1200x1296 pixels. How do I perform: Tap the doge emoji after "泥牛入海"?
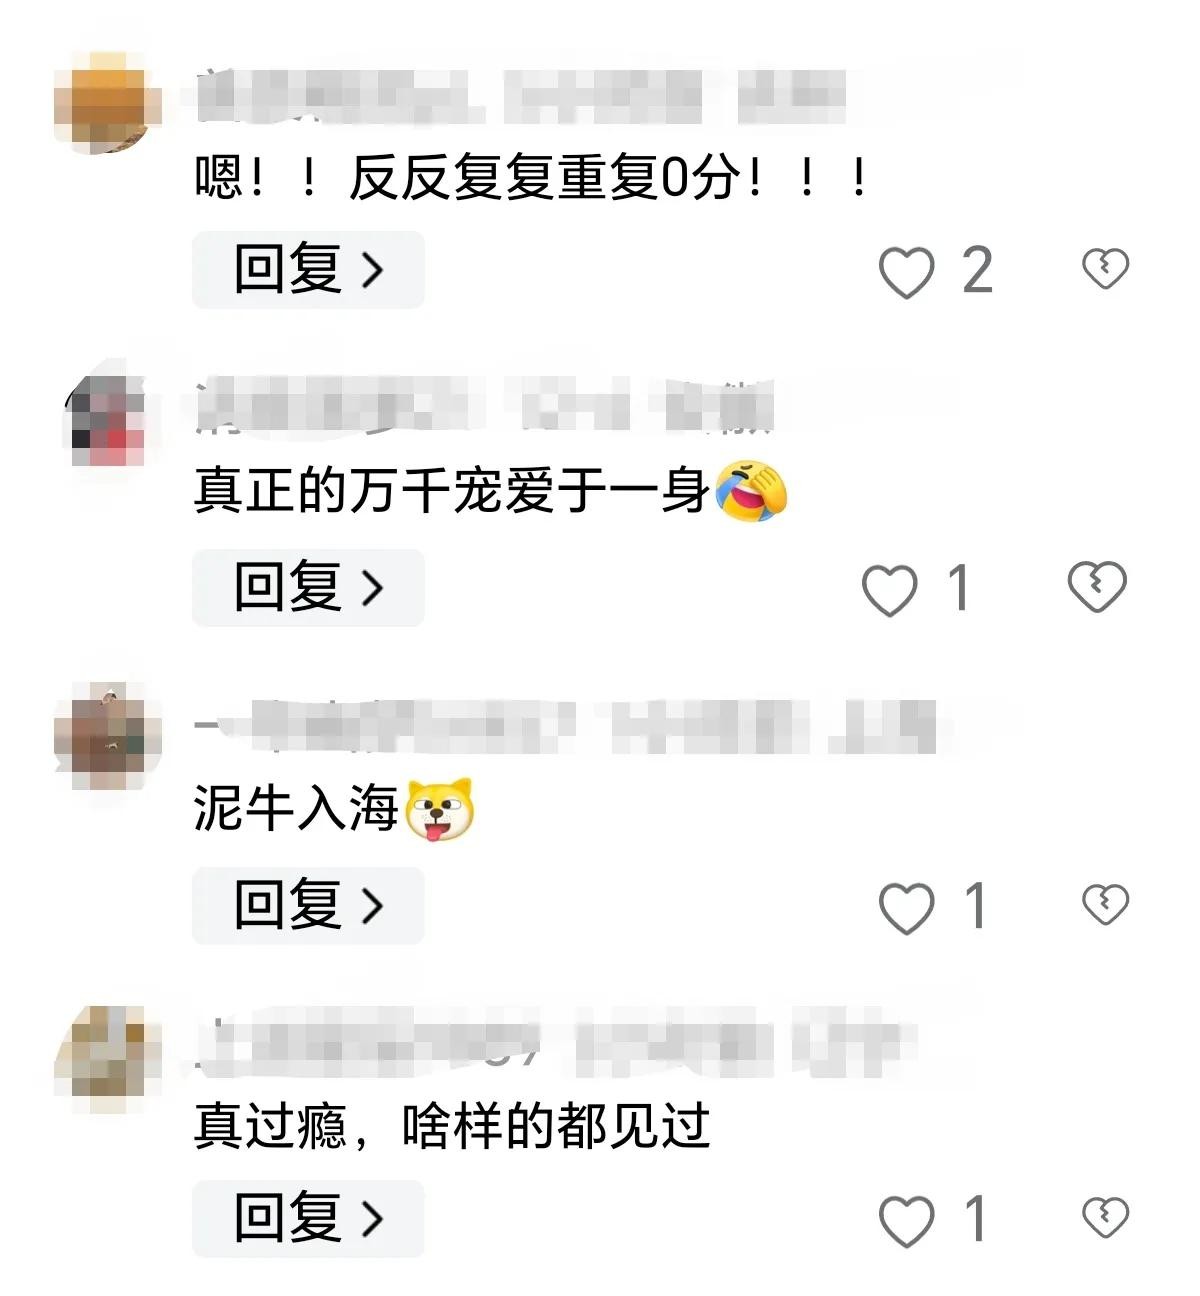[x=438, y=809]
